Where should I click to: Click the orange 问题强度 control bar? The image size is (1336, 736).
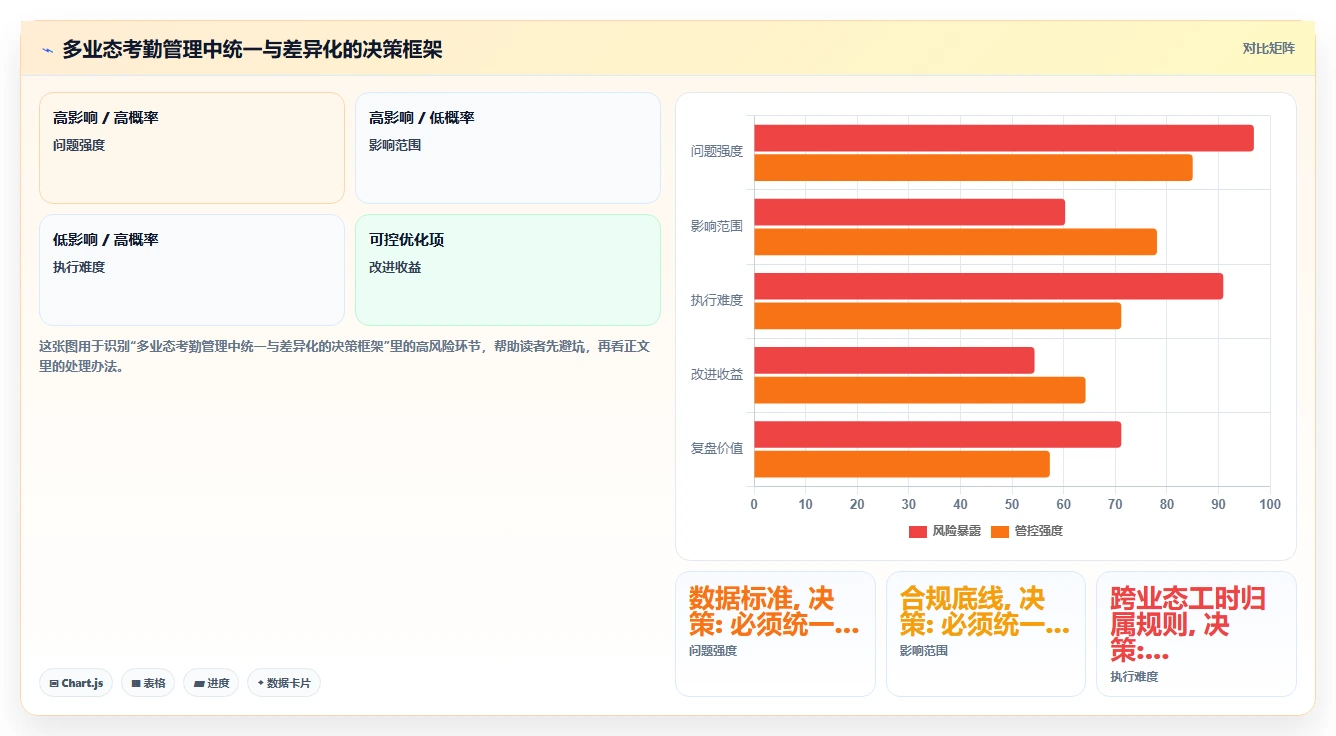tap(973, 168)
